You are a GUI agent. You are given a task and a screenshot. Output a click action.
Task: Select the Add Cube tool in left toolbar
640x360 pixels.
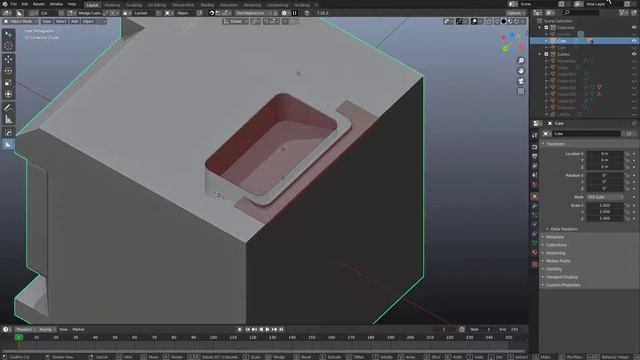click(8, 133)
